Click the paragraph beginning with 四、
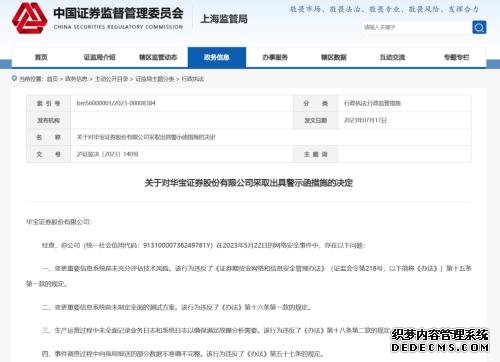This screenshot has width=500, height=362. pyautogui.click(x=183, y=354)
